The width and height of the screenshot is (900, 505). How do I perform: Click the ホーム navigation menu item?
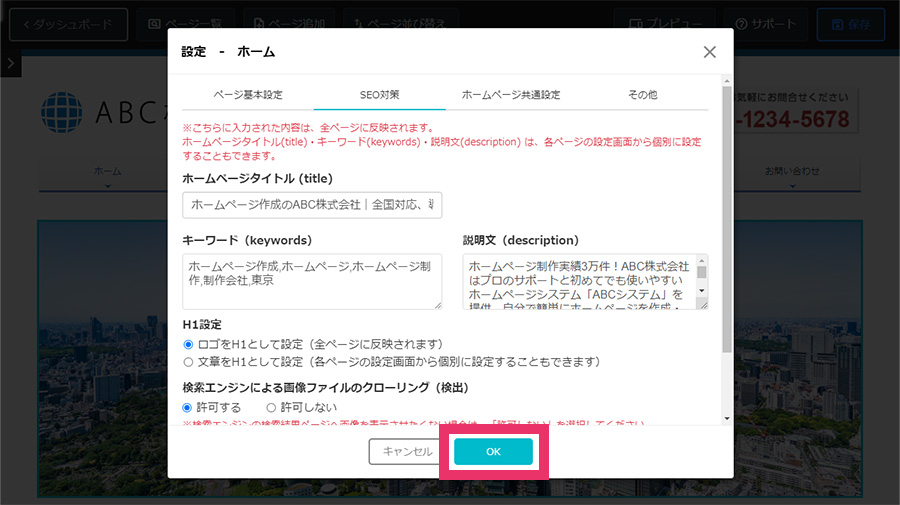[x=107, y=171]
